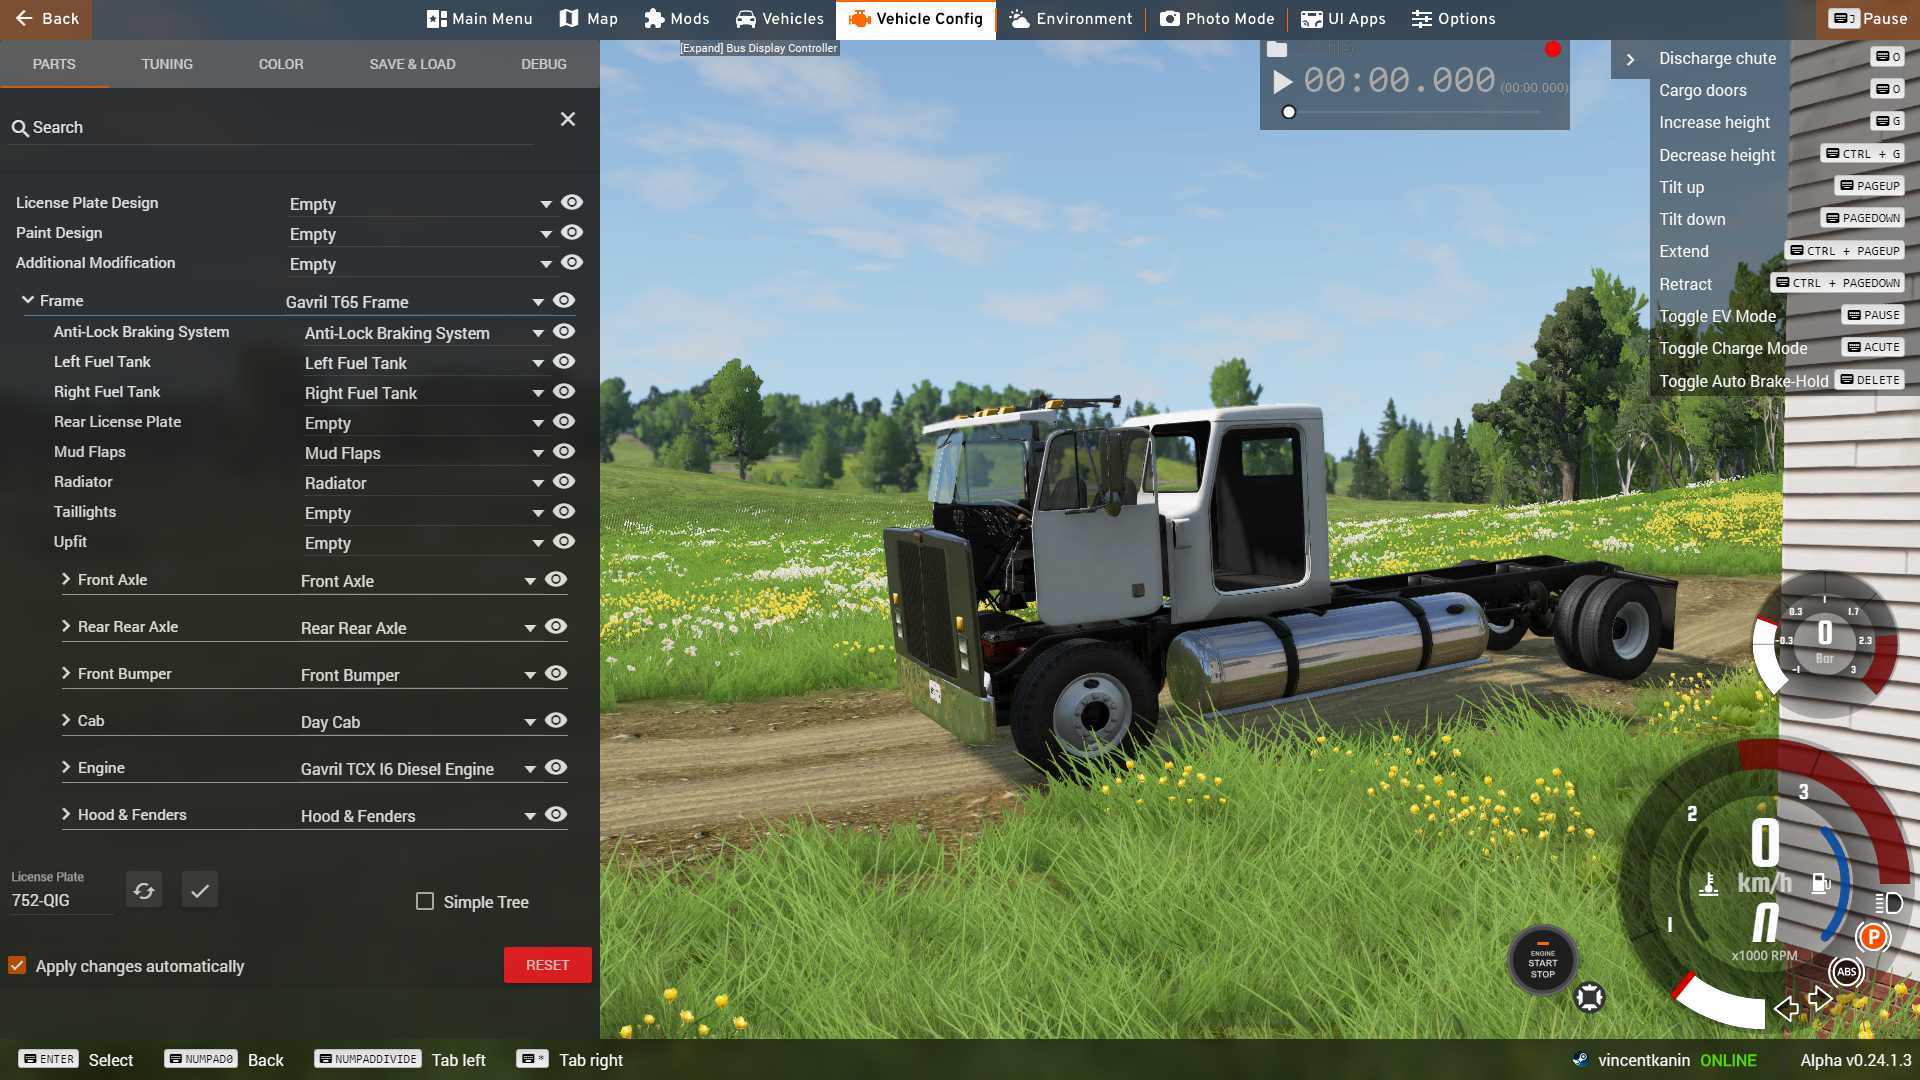1920x1080 pixels.
Task: Toggle visibility eye for Engine
Action: pyautogui.click(x=556, y=767)
